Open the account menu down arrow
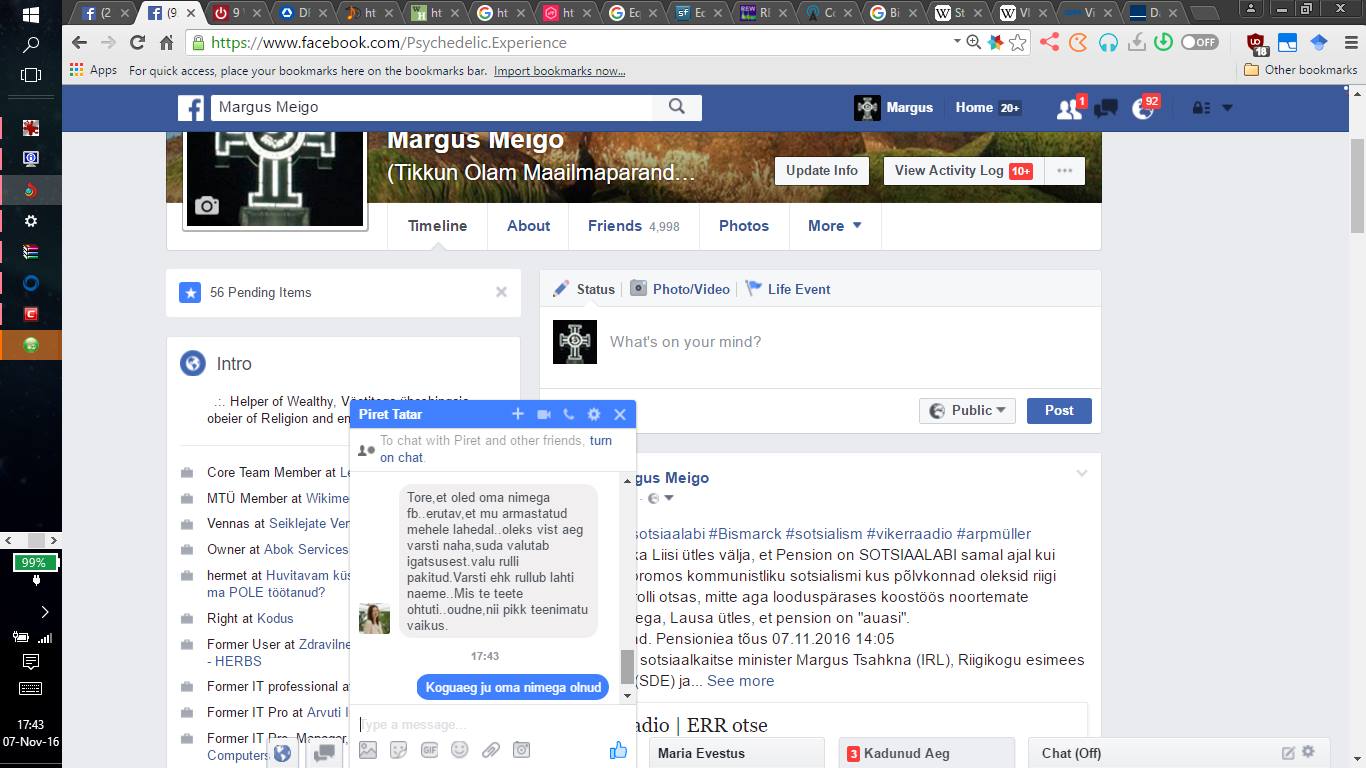The image size is (1366, 768). (x=1227, y=108)
